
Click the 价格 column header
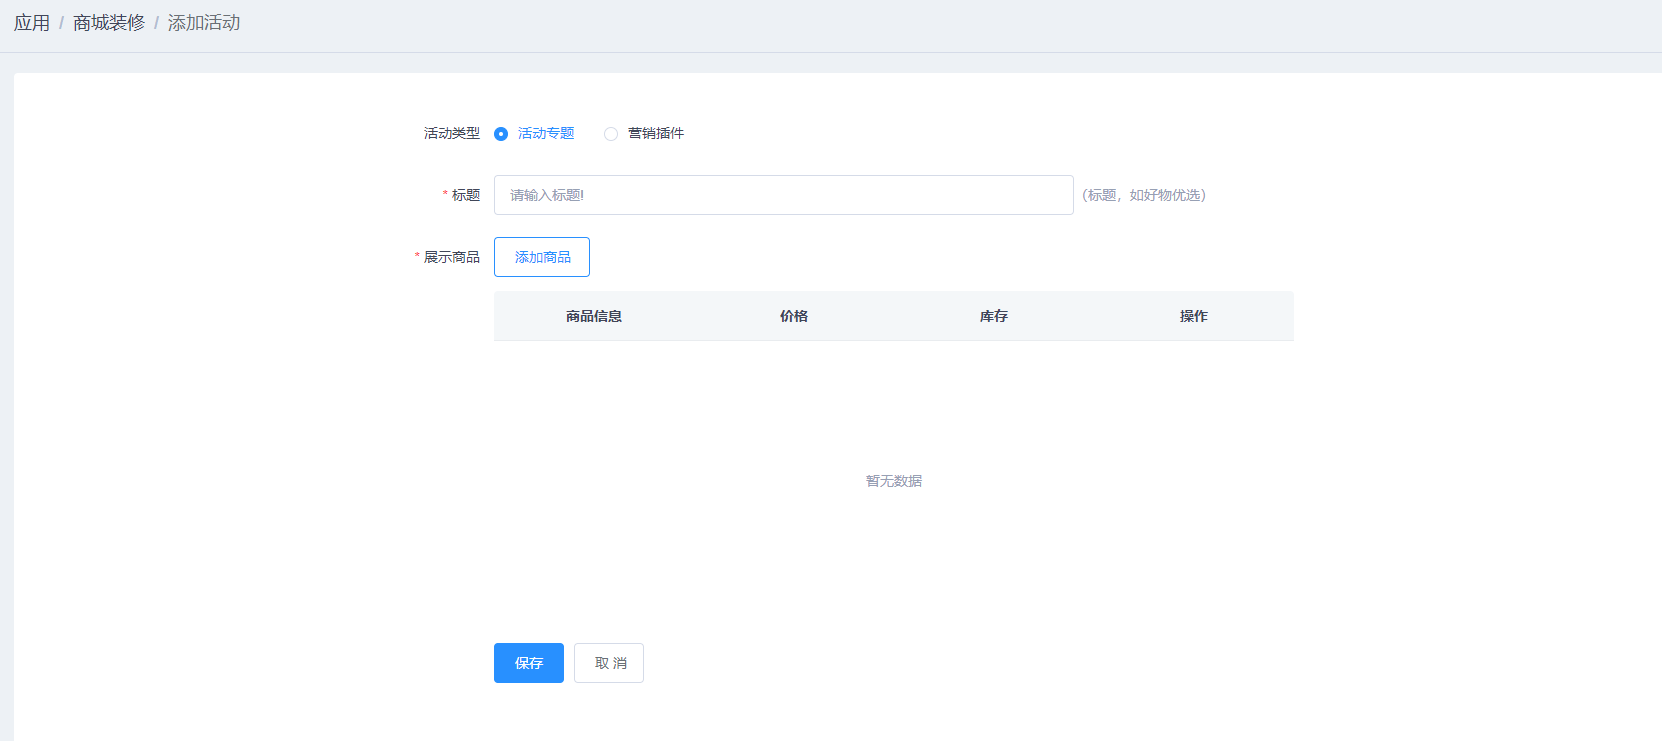click(794, 316)
